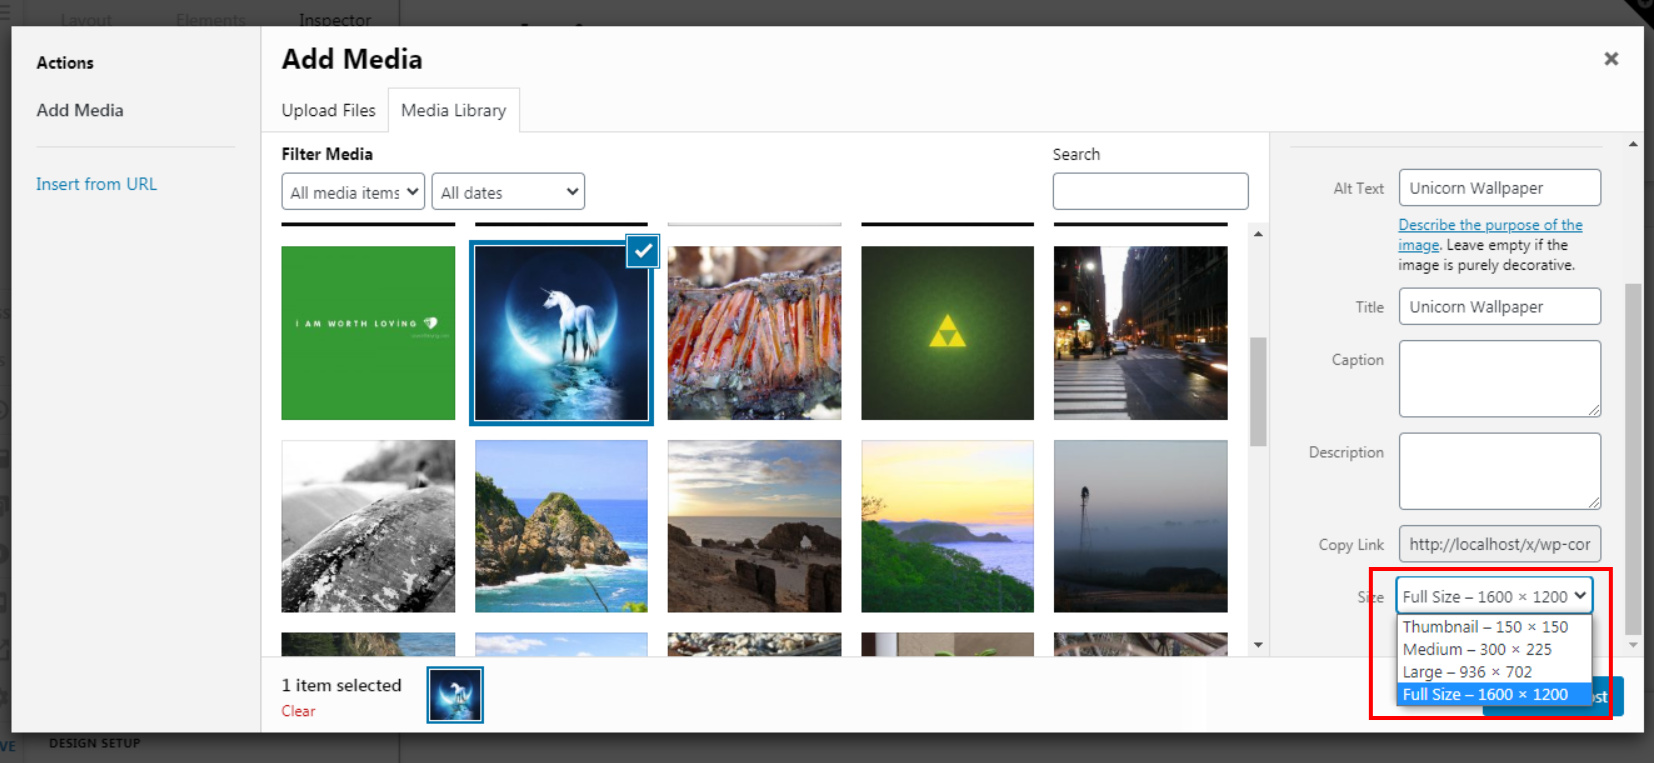Choose Medium – 300 × 225 size option
Screen dimensions: 1654x763
1494,649
